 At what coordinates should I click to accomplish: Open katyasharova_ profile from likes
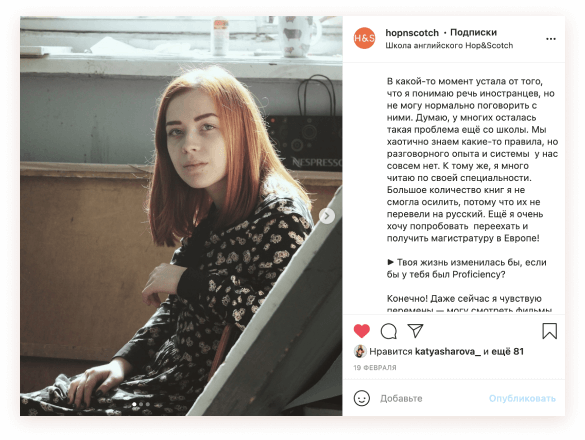(448, 351)
